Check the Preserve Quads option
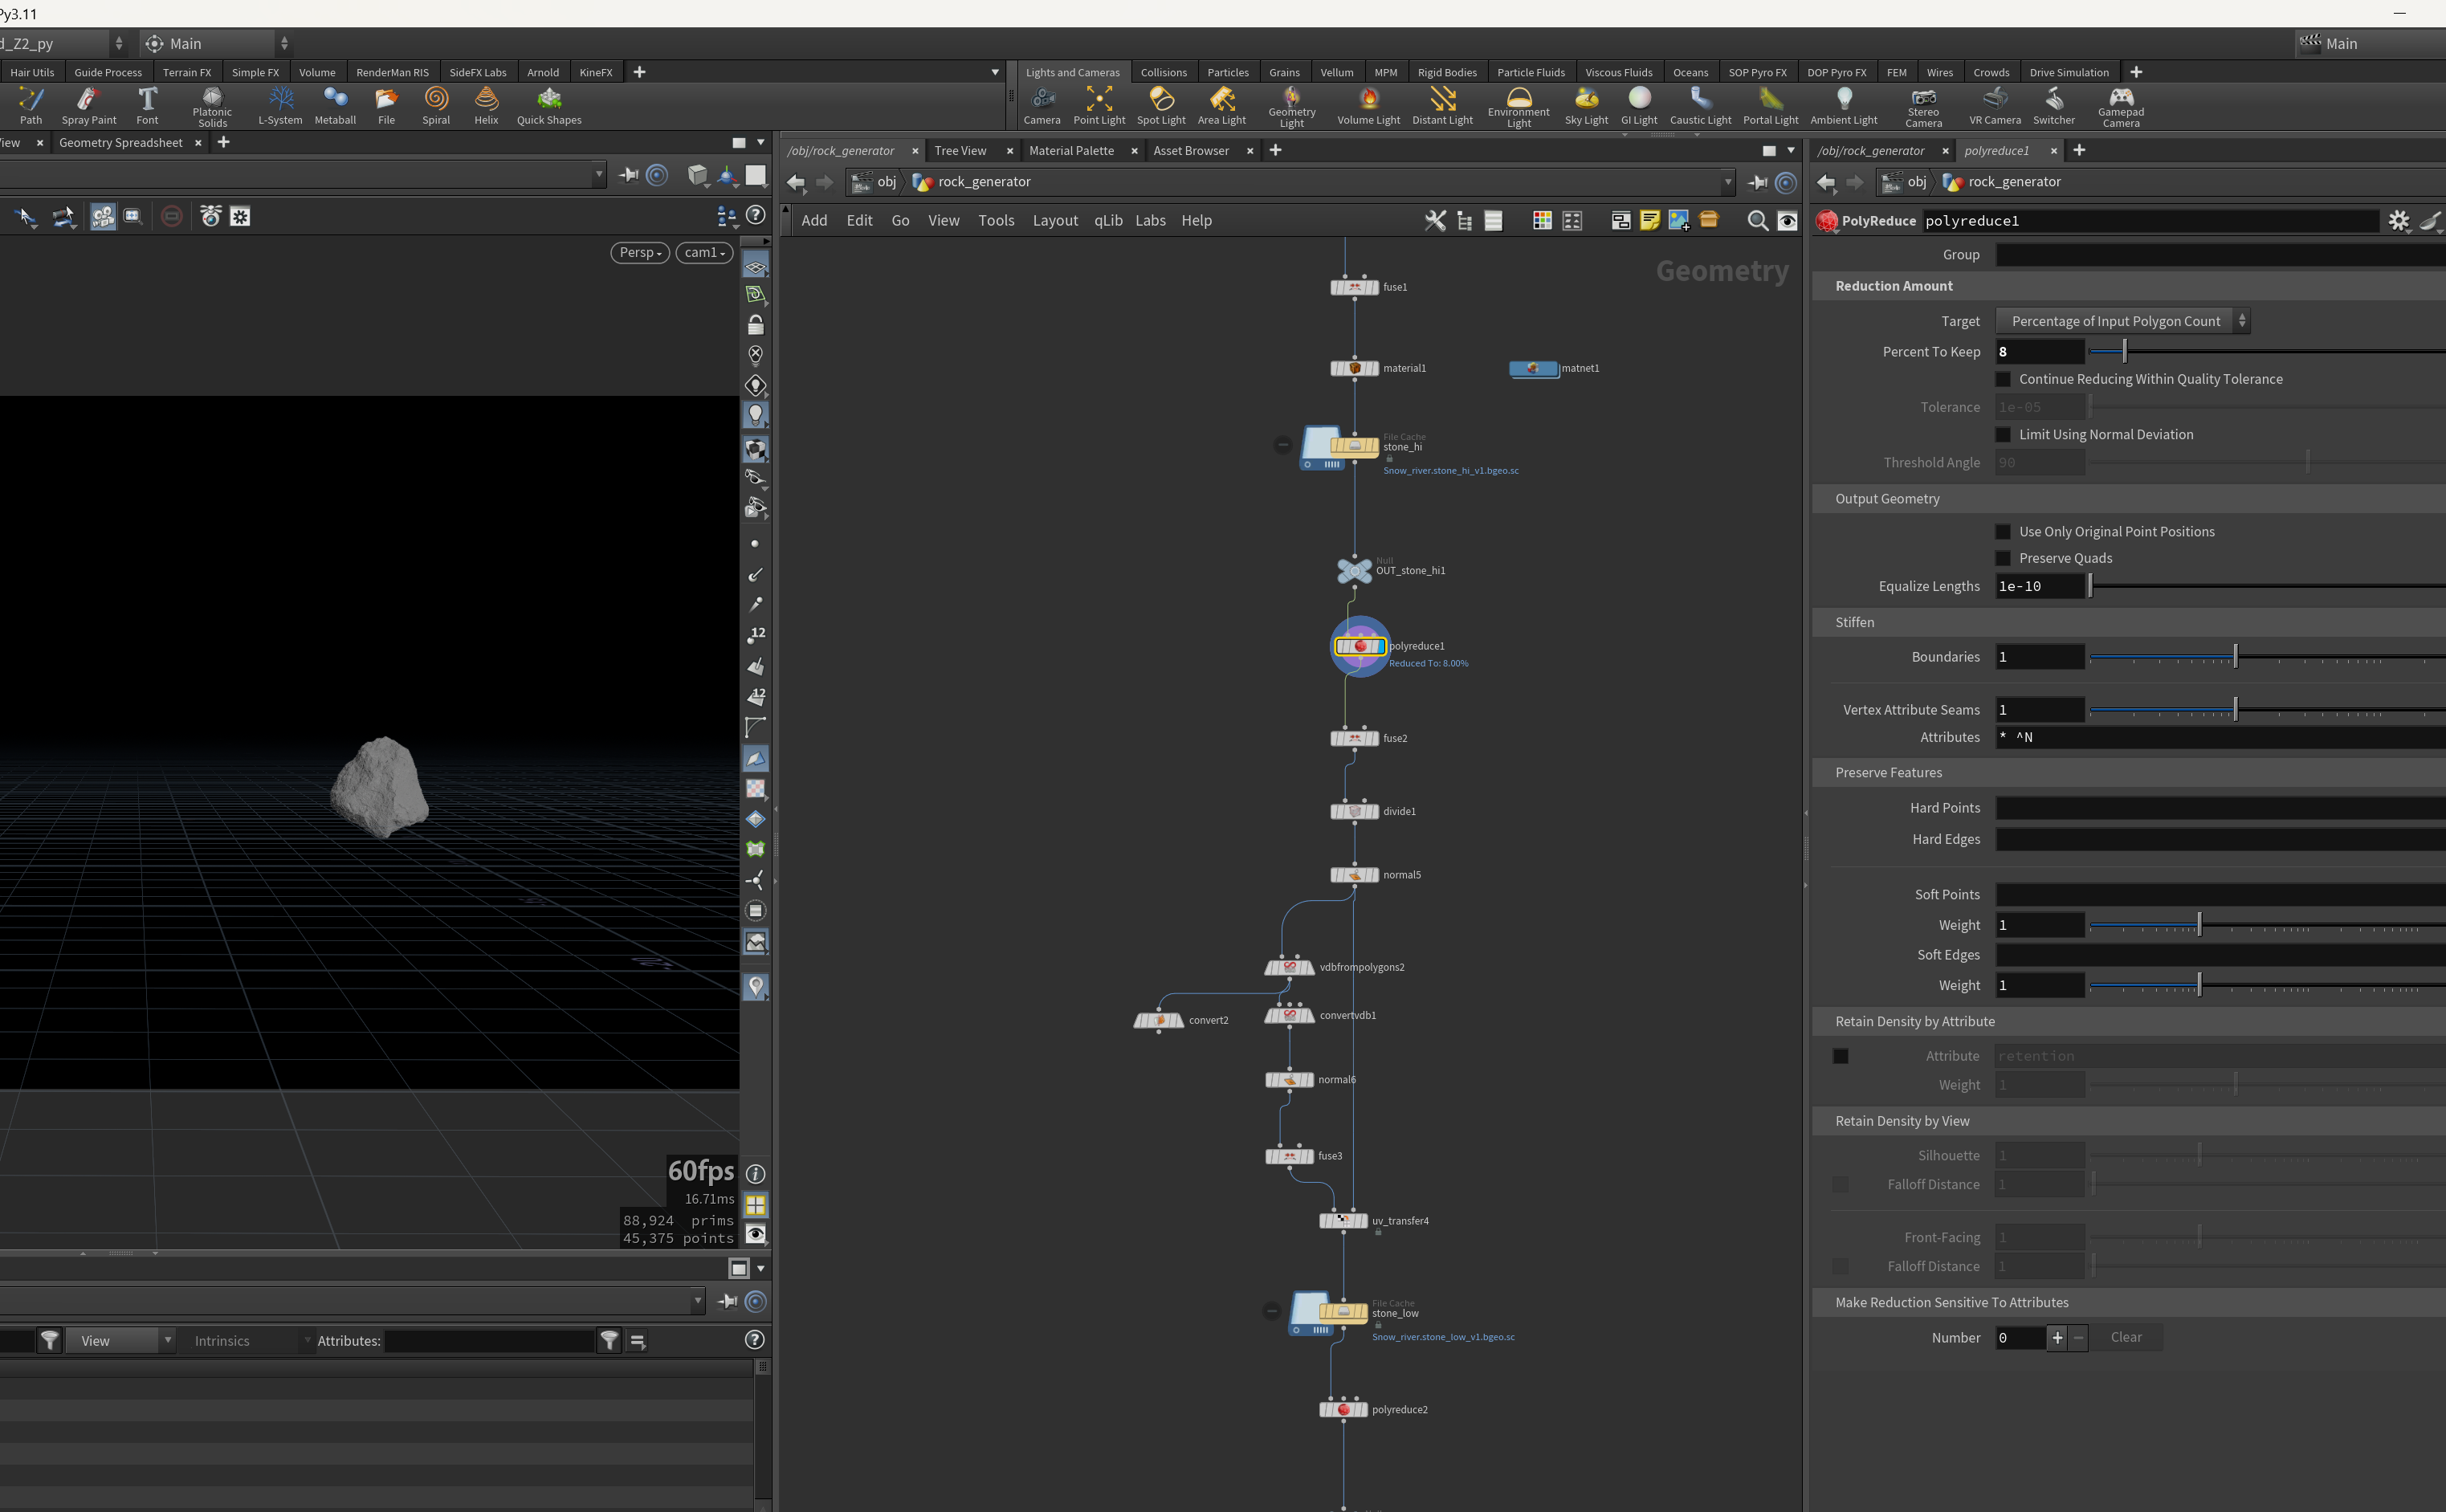Screen dimensions: 2446x1512 (x=2003, y=558)
